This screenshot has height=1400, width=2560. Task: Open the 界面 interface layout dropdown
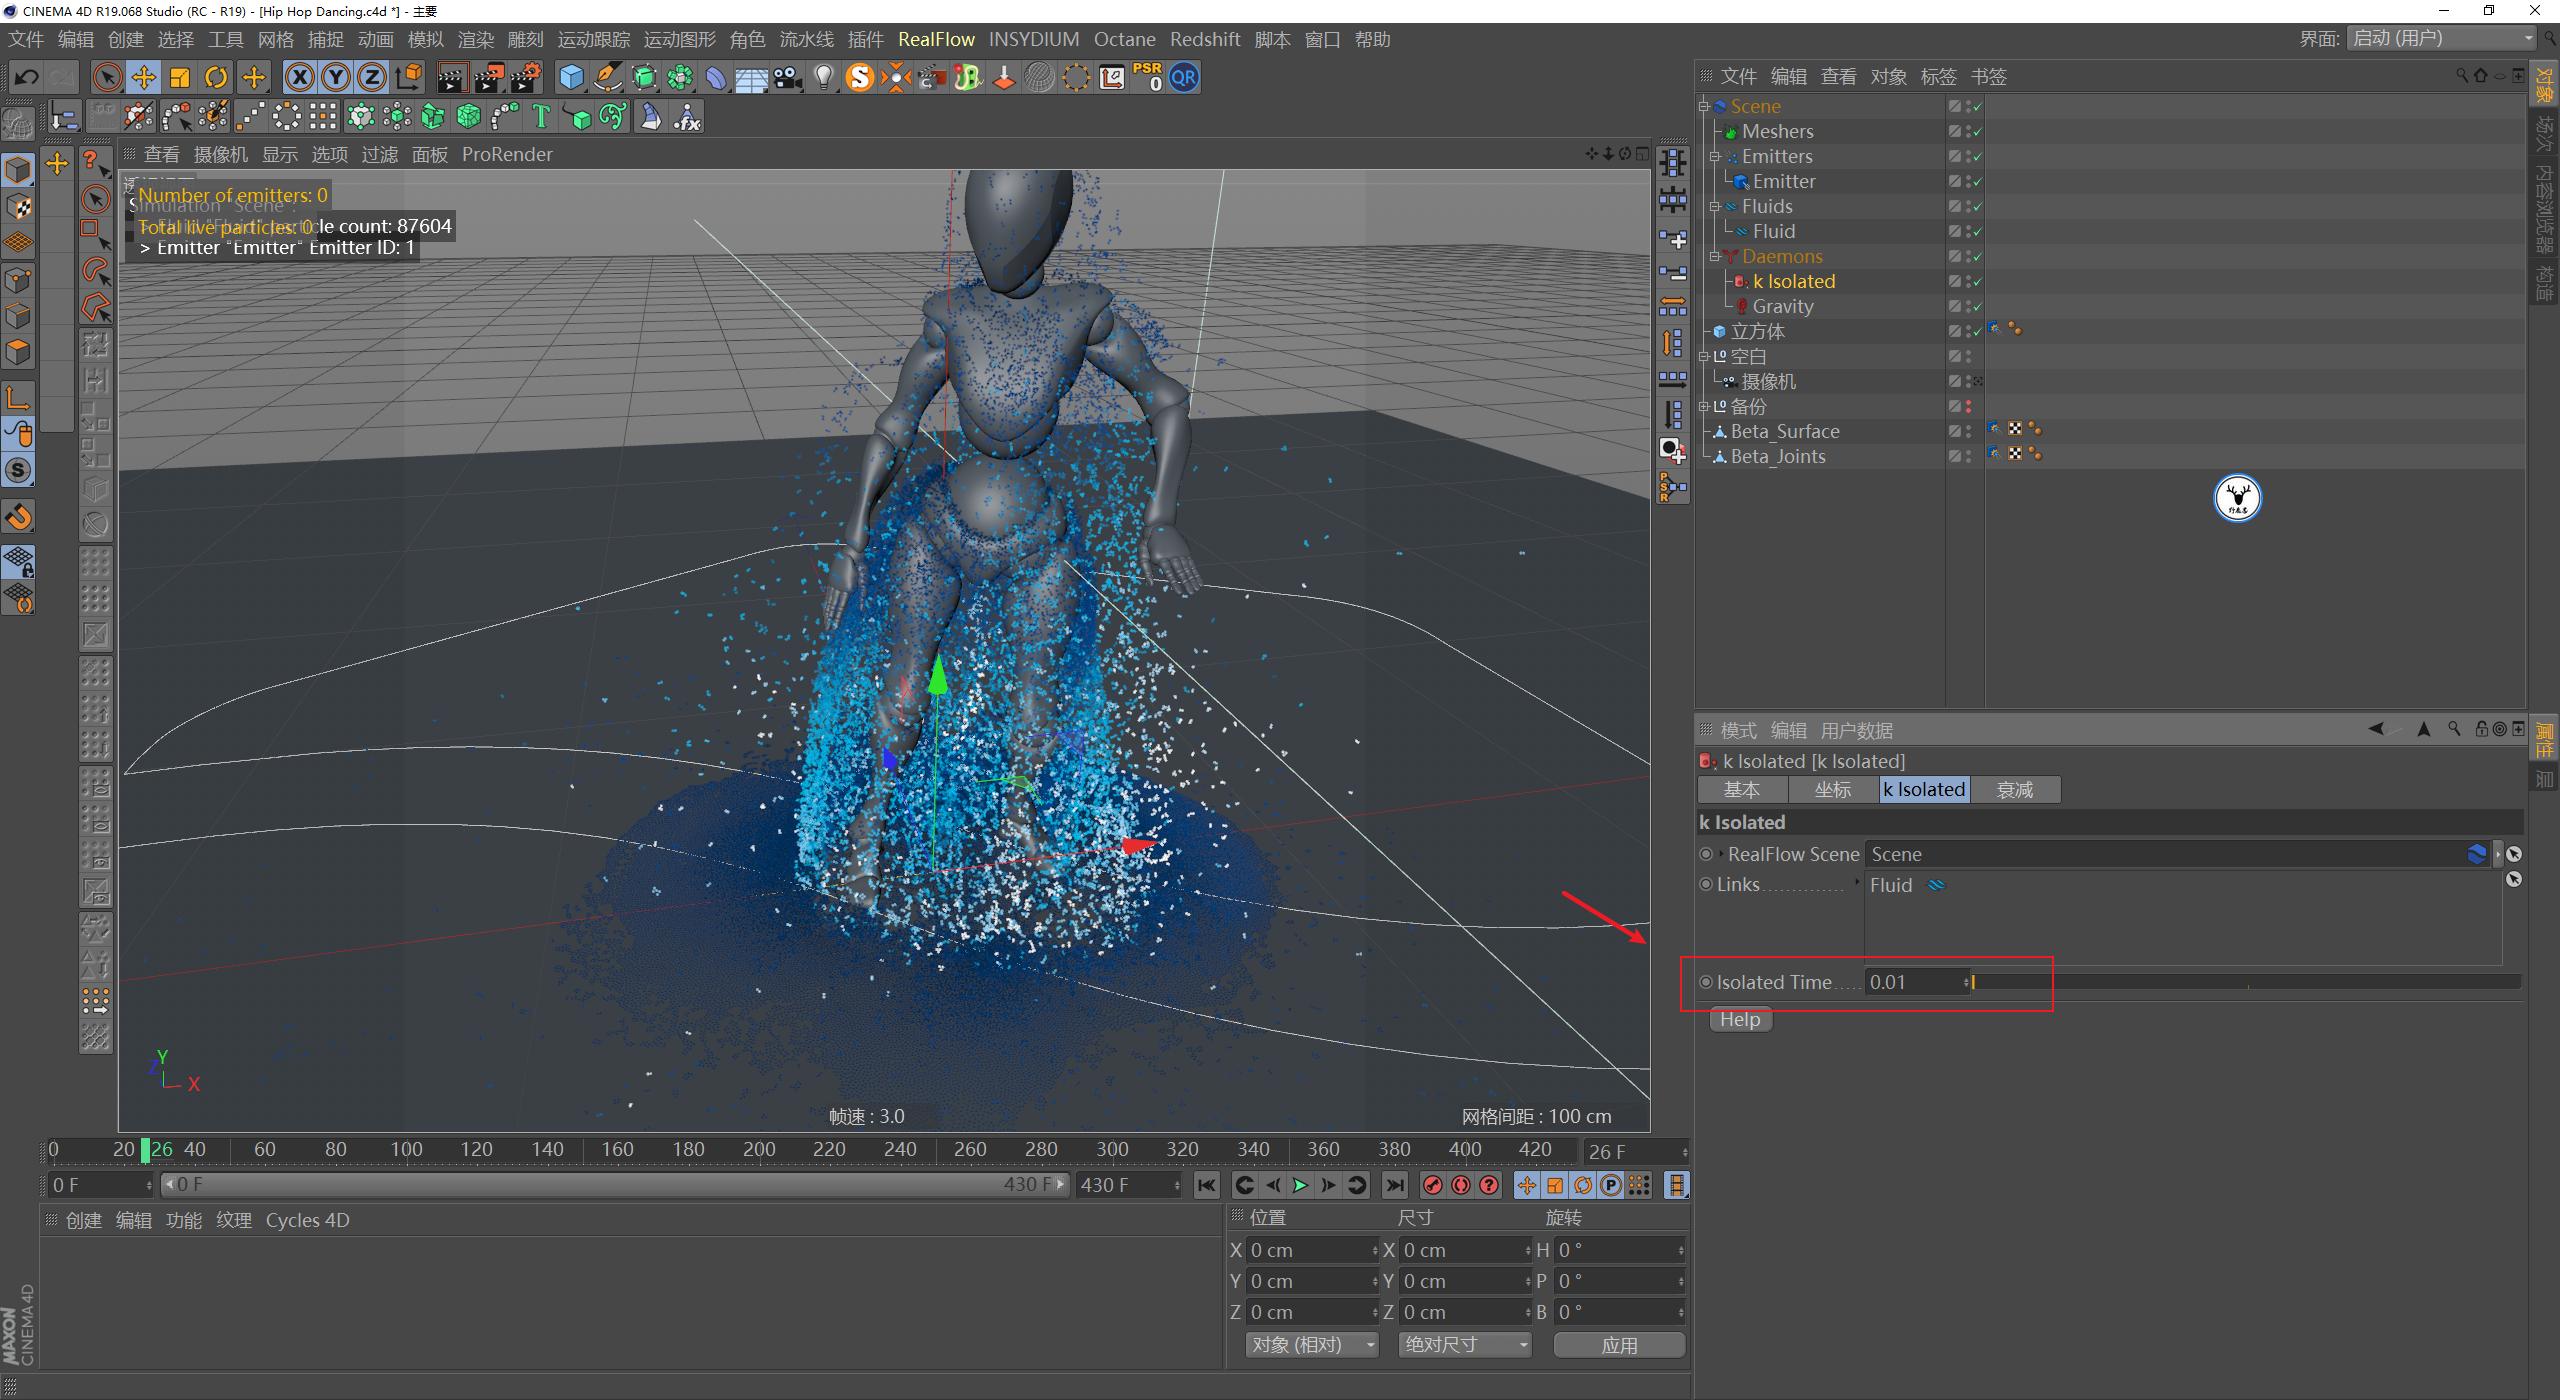tap(2440, 38)
